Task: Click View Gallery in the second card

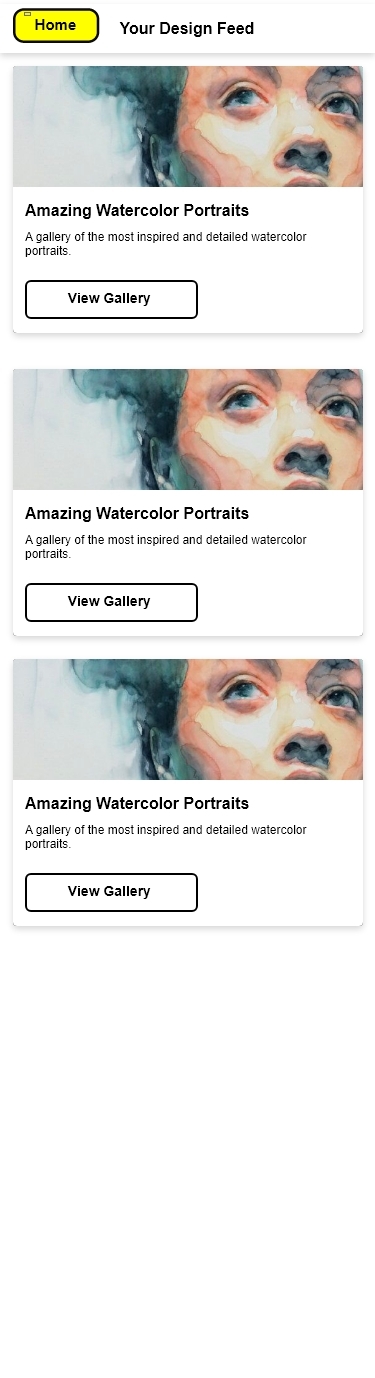Action: click(x=111, y=602)
